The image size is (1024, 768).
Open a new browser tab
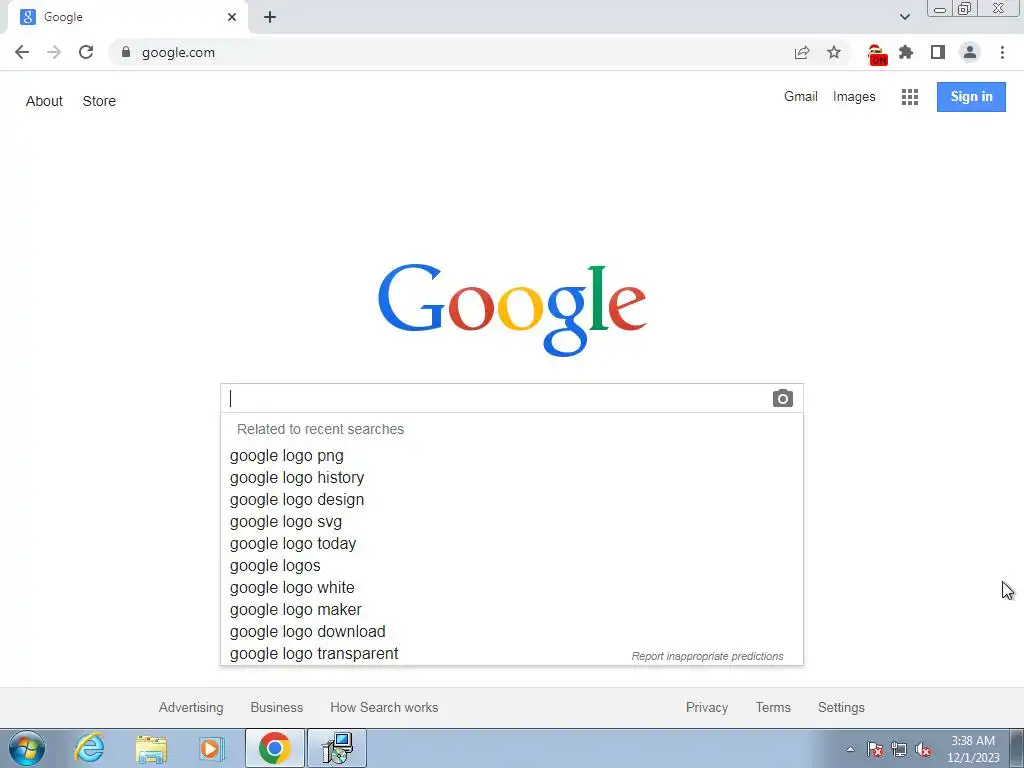[x=270, y=17]
